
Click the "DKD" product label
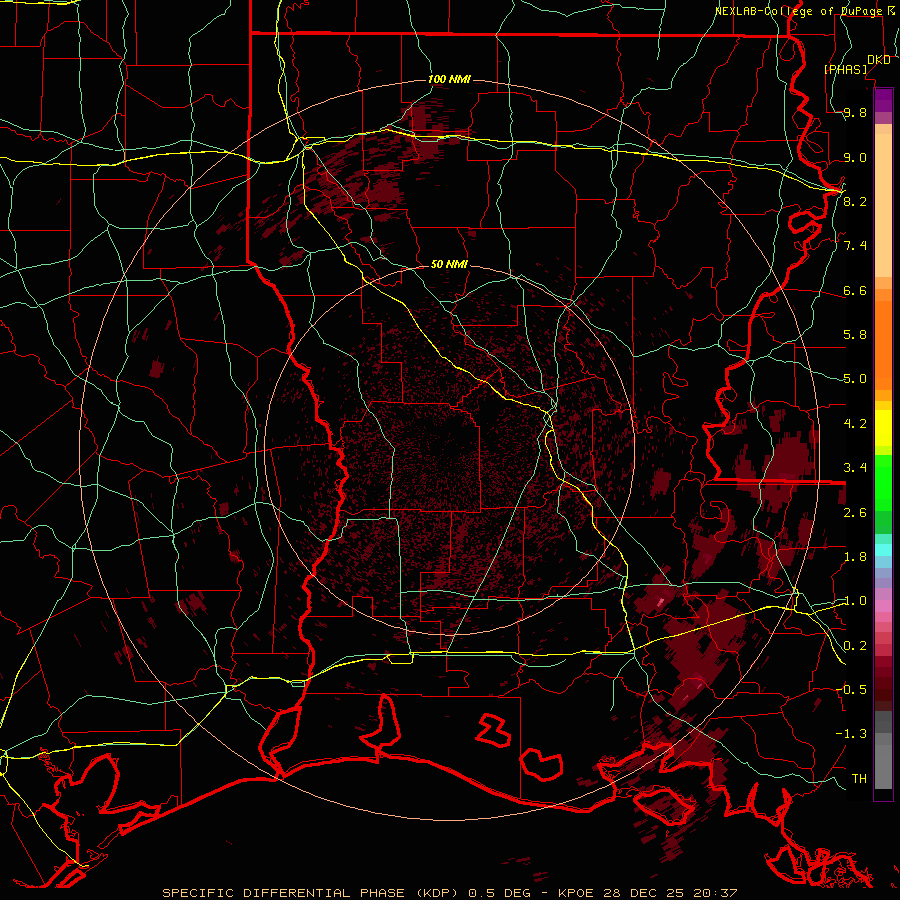coord(878,60)
